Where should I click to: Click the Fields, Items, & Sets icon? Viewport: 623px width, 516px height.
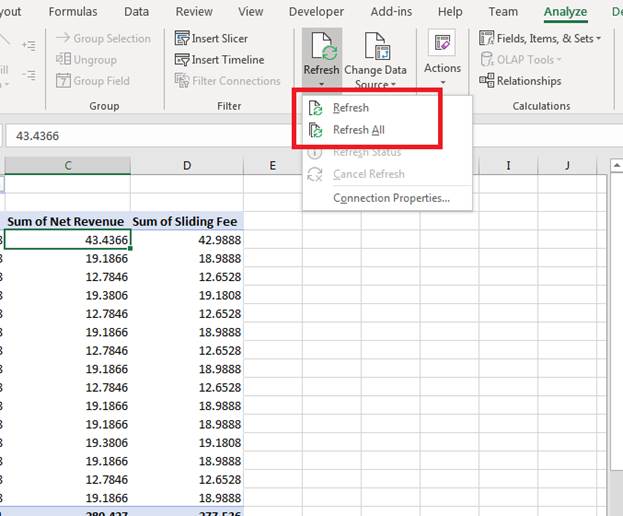tap(486, 38)
